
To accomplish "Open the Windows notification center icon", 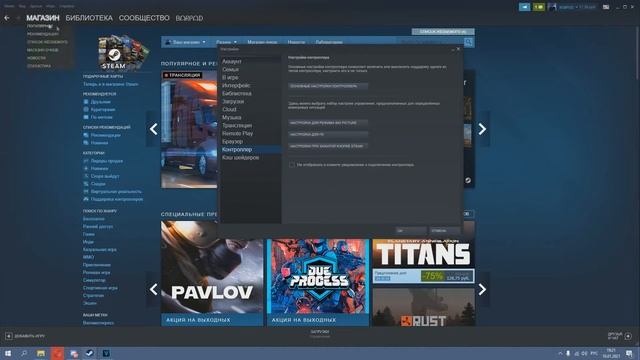I will tap(629, 353).
